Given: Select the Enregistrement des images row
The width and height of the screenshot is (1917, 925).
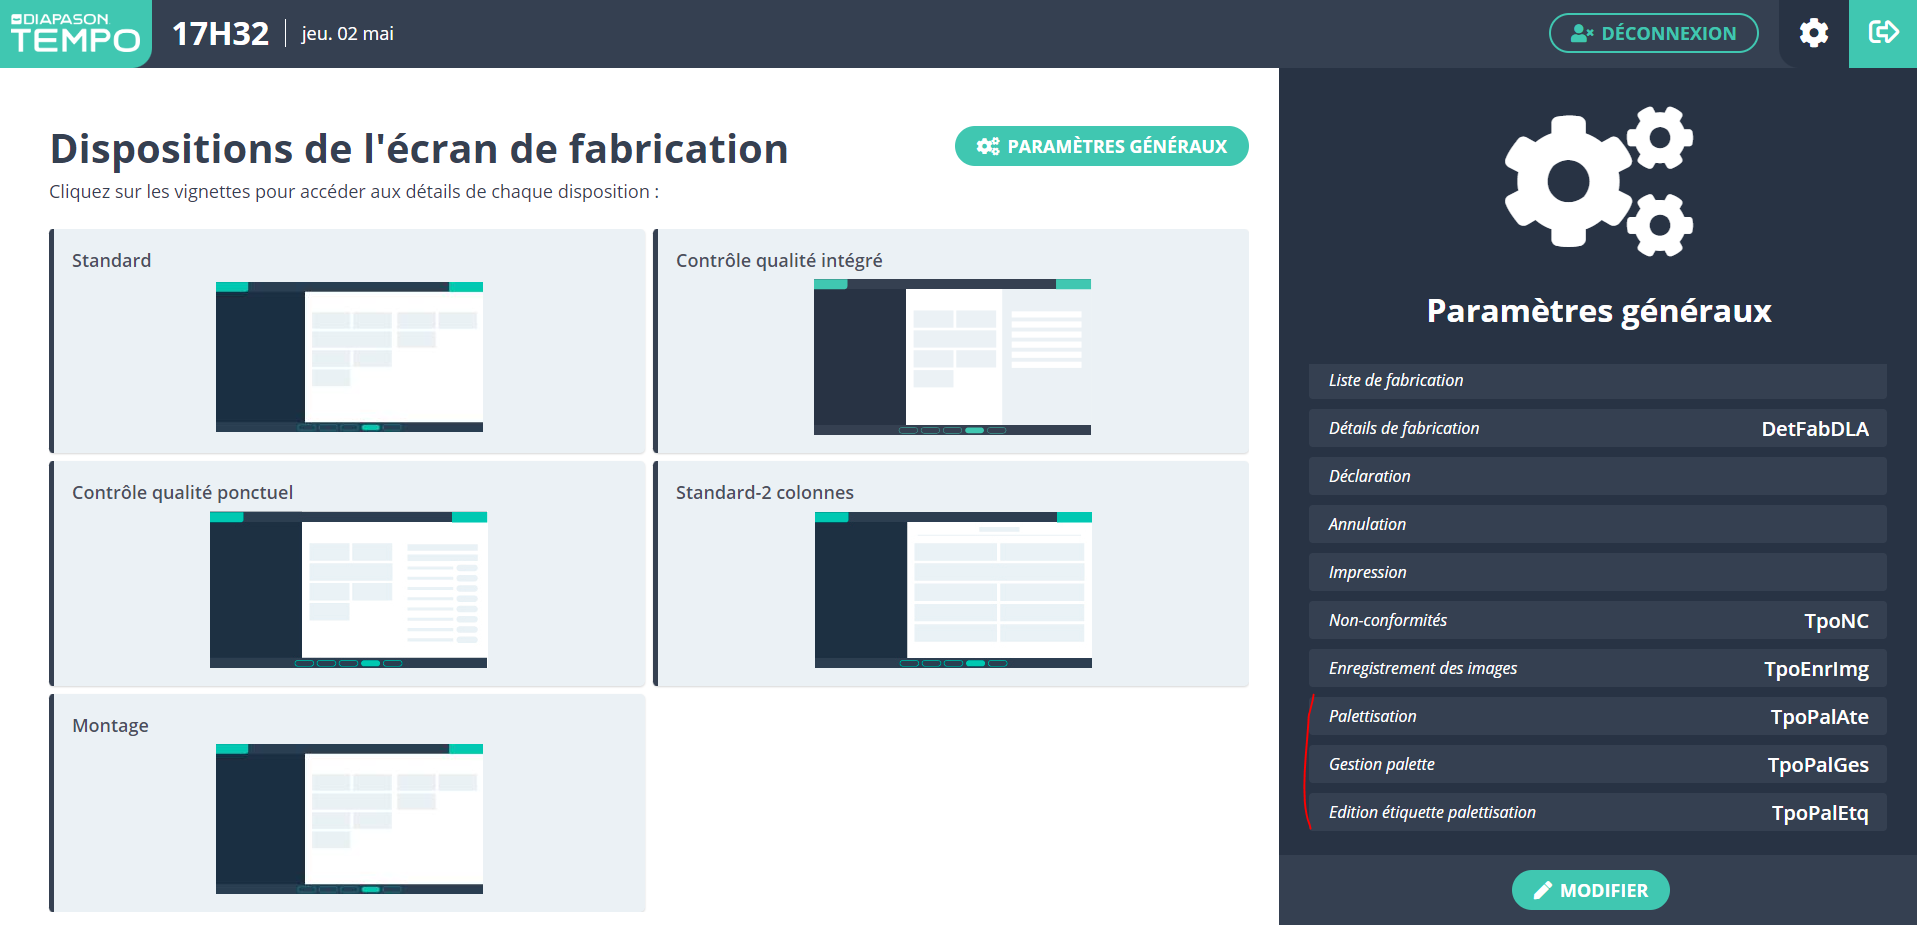Looking at the screenshot, I should pos(1597,669).
